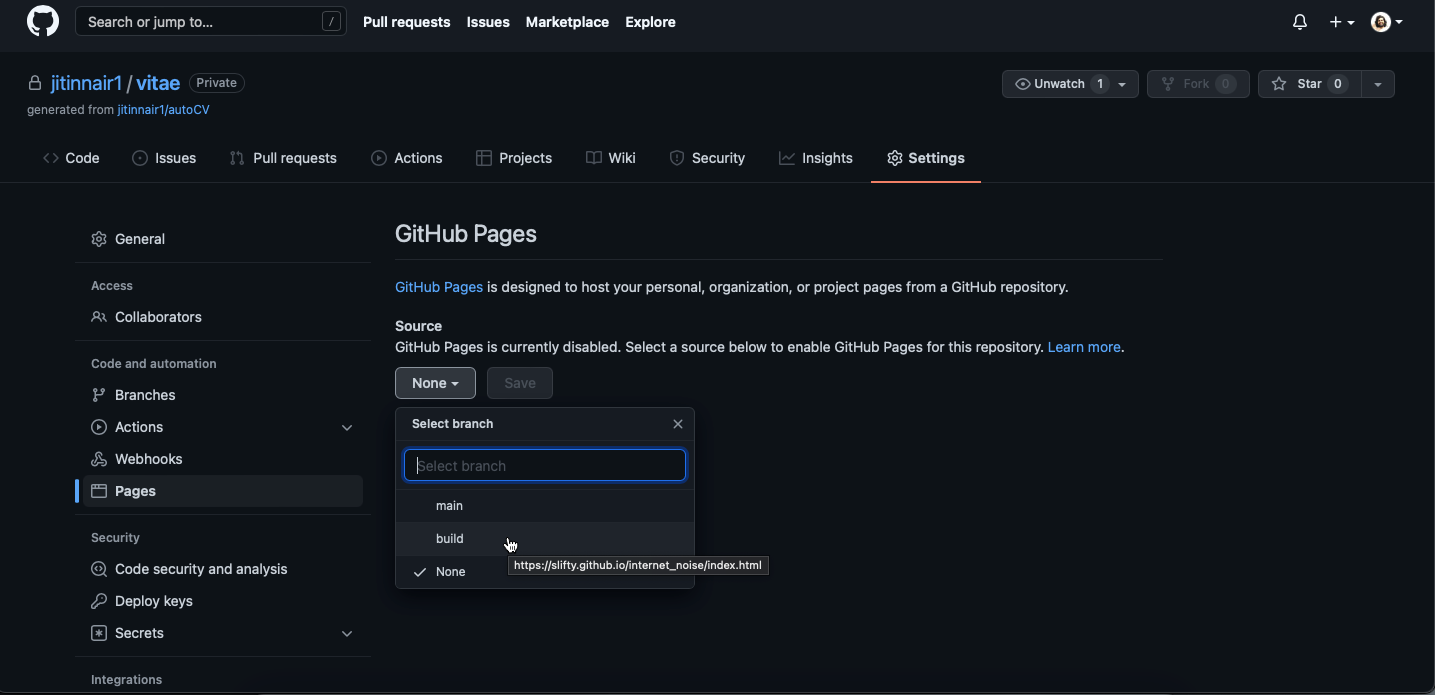Open the GitHub home logo
The height and width of the screenshot is (695, 1435).
43,22
